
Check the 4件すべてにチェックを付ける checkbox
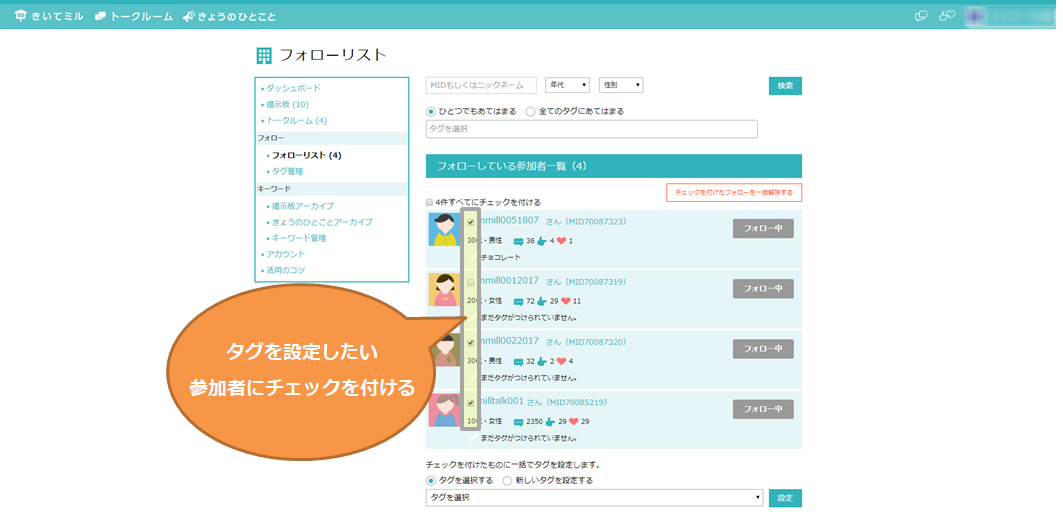(430, 201)
